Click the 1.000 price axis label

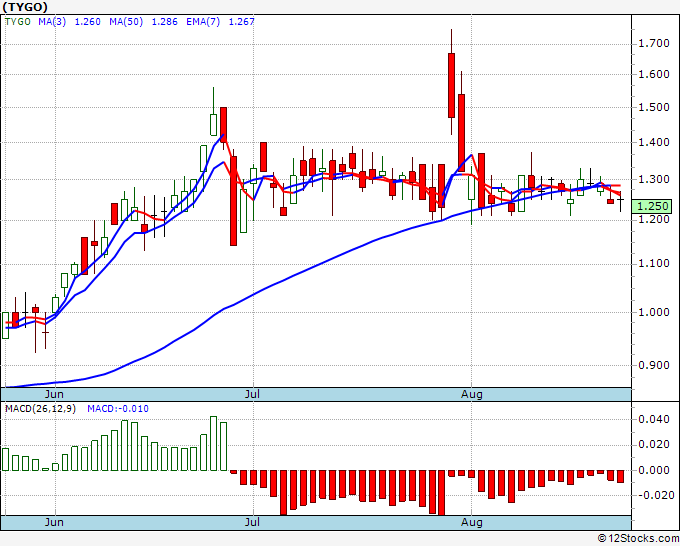click(654, 312)
